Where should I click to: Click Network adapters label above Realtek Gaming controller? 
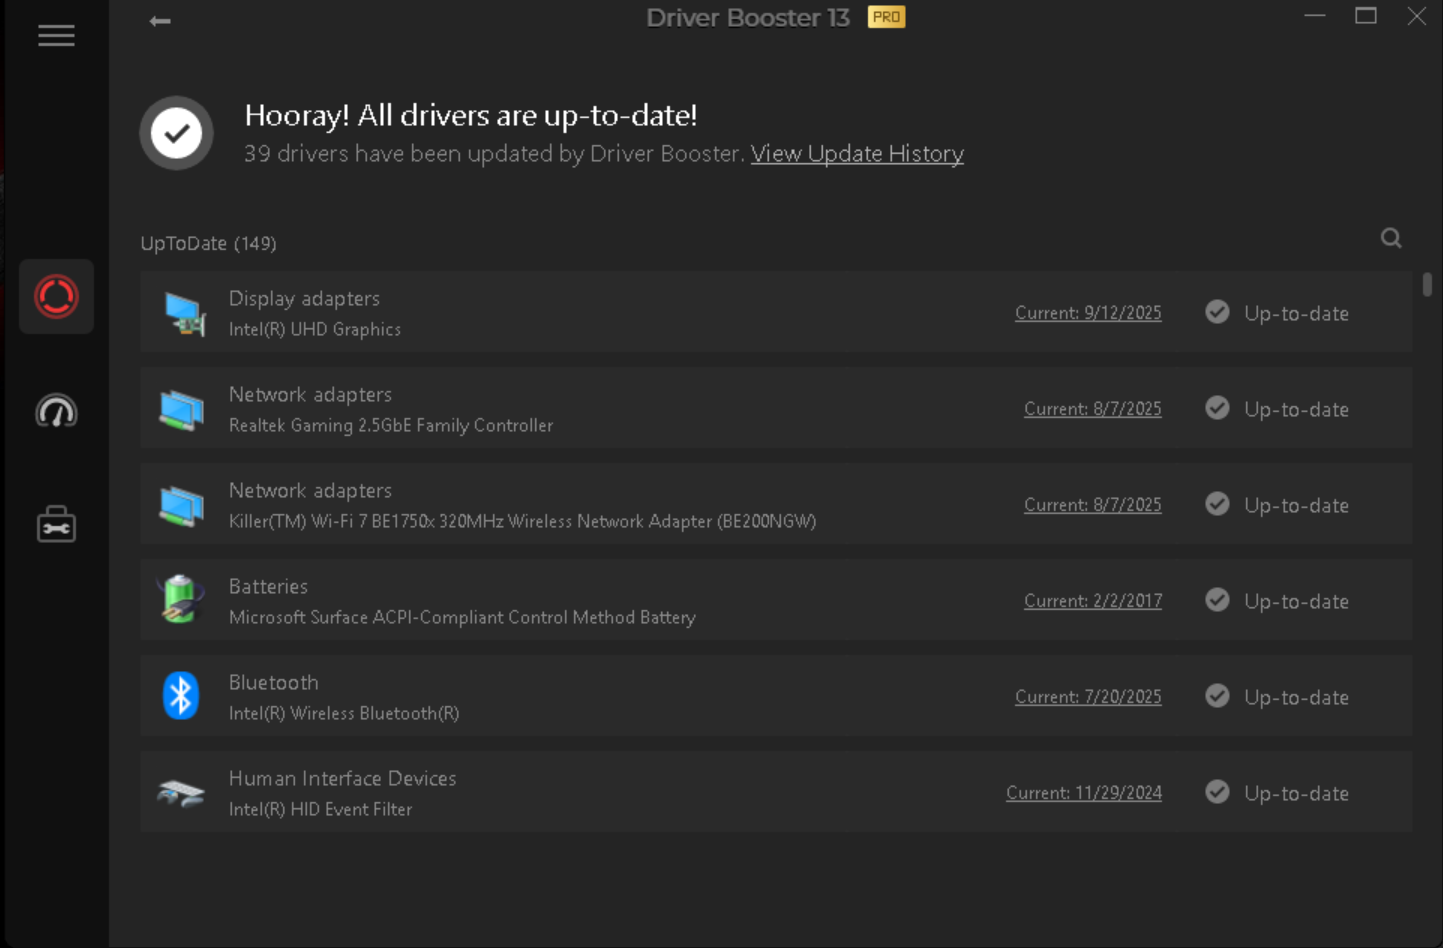click(310, 394)
